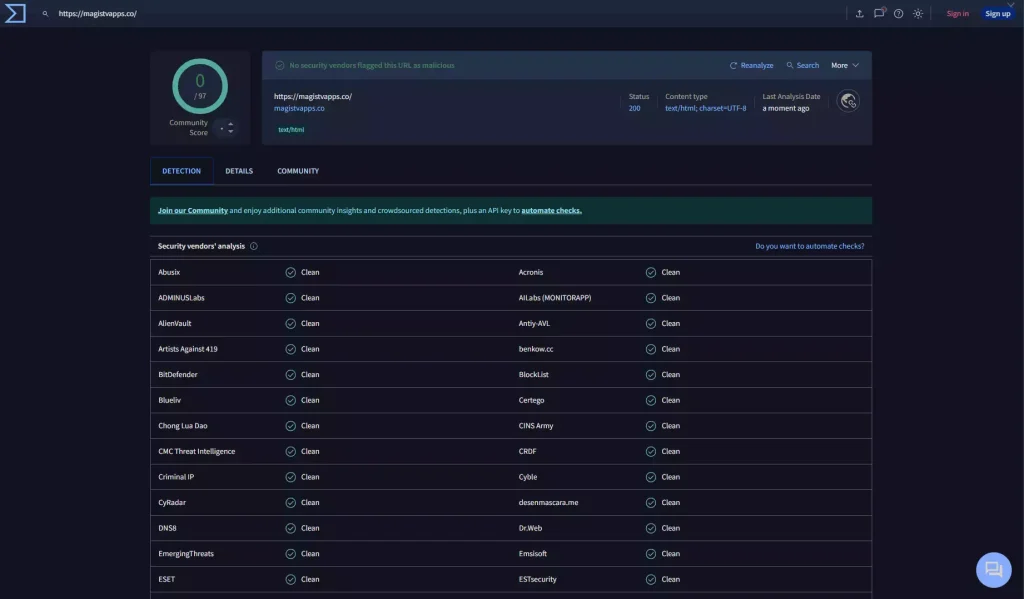The height and width of the screenshot is (599, 1024).
Task: Click the magnifier icon beside the URL bar
Action: coord(45,14)
